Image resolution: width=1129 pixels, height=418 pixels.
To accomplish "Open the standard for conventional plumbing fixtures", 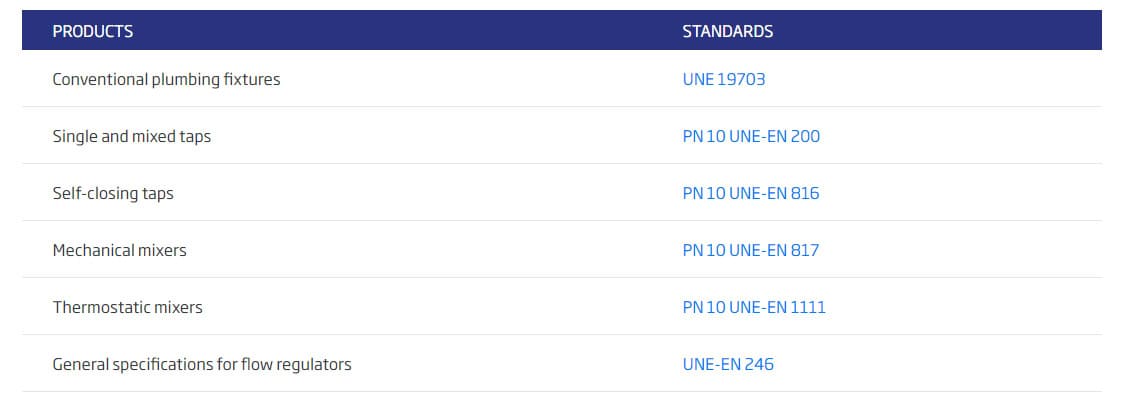I will [x=723, y=79].
